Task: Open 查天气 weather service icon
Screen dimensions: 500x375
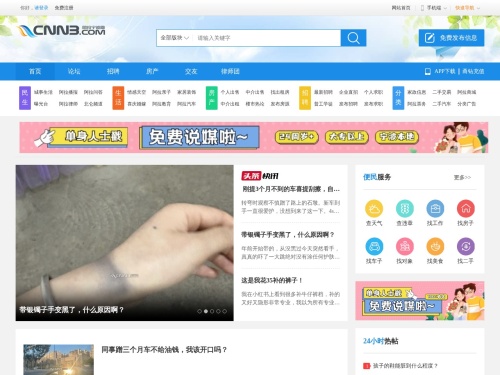Action: (374, 209)
